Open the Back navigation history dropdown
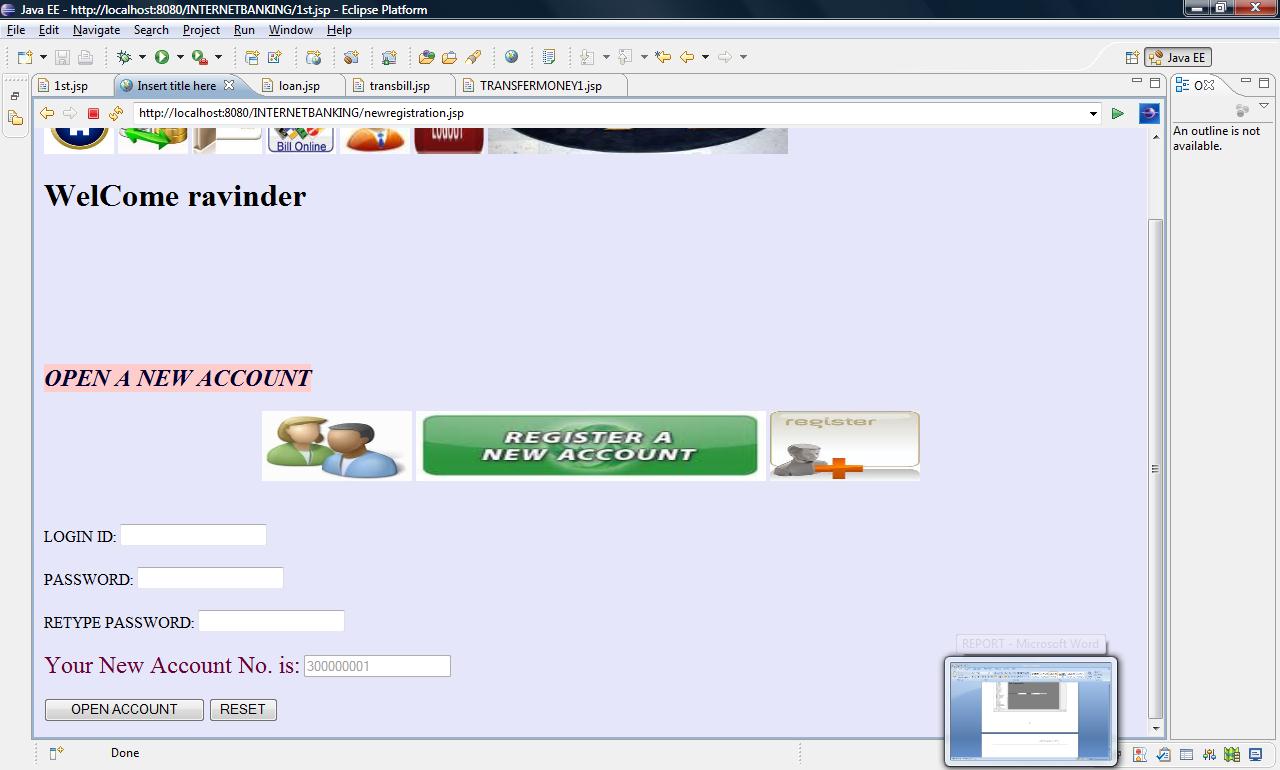Image resolution: width=1280 pixels, height=770 pixels. (705, 57)
